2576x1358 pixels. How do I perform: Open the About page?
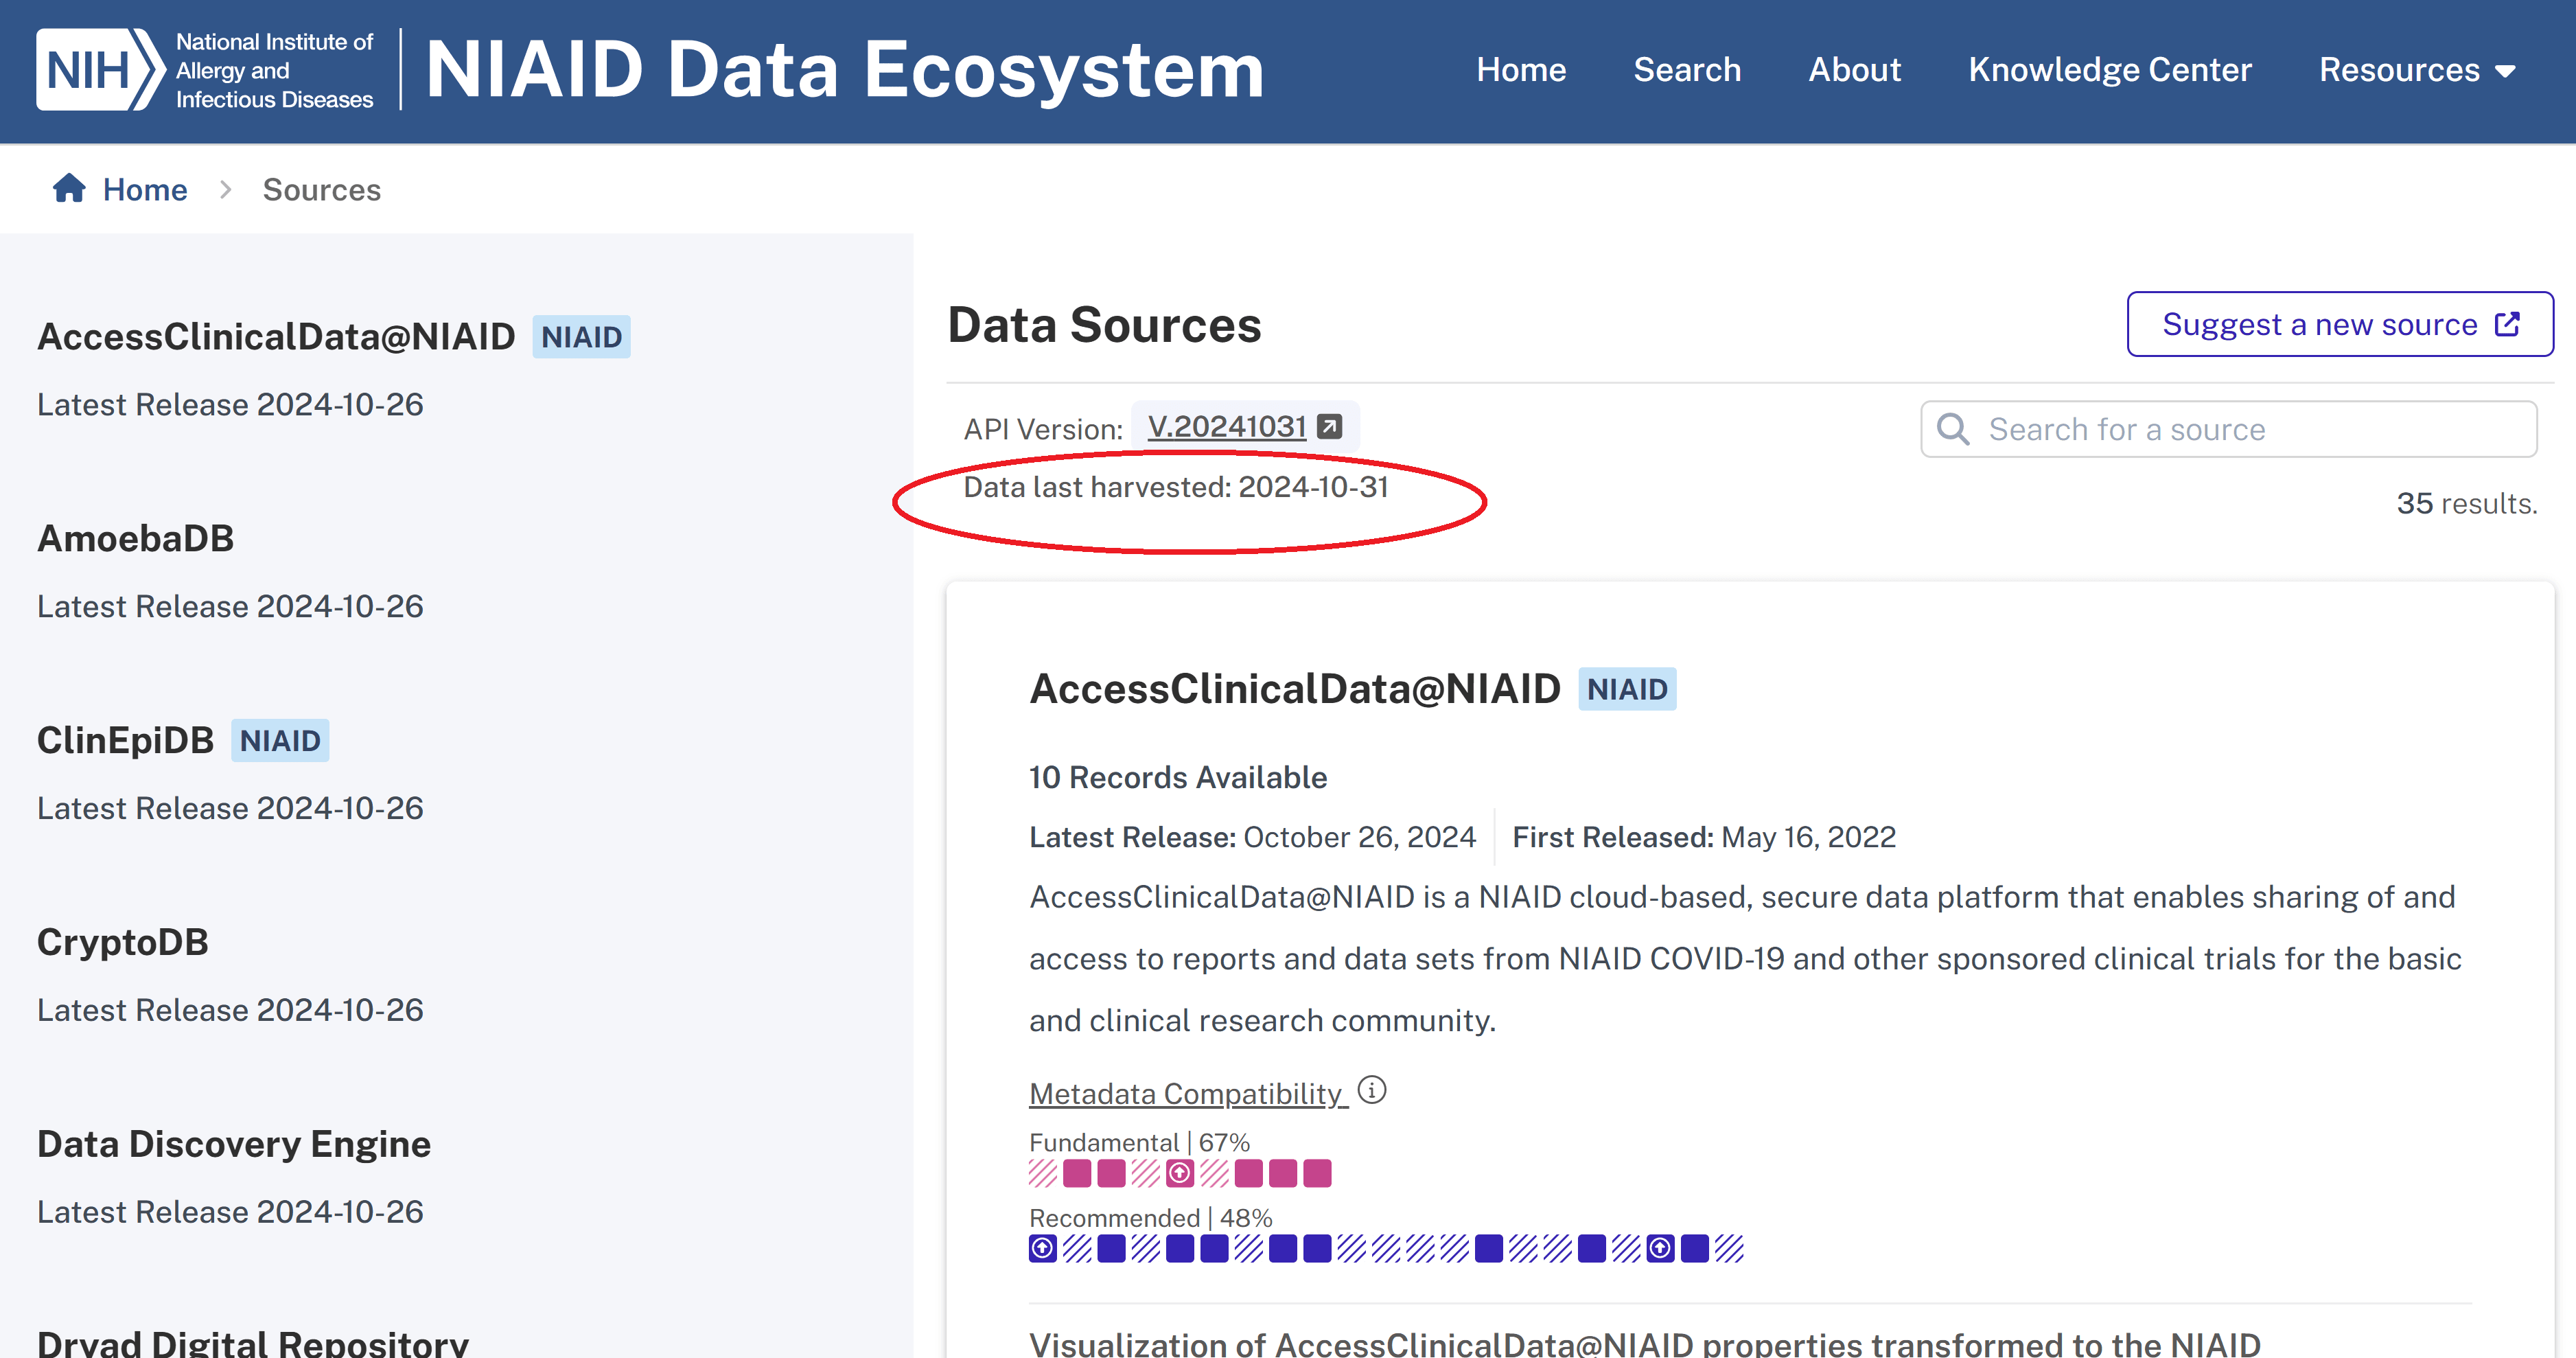pyautogui.click(x=1854, y=70)
